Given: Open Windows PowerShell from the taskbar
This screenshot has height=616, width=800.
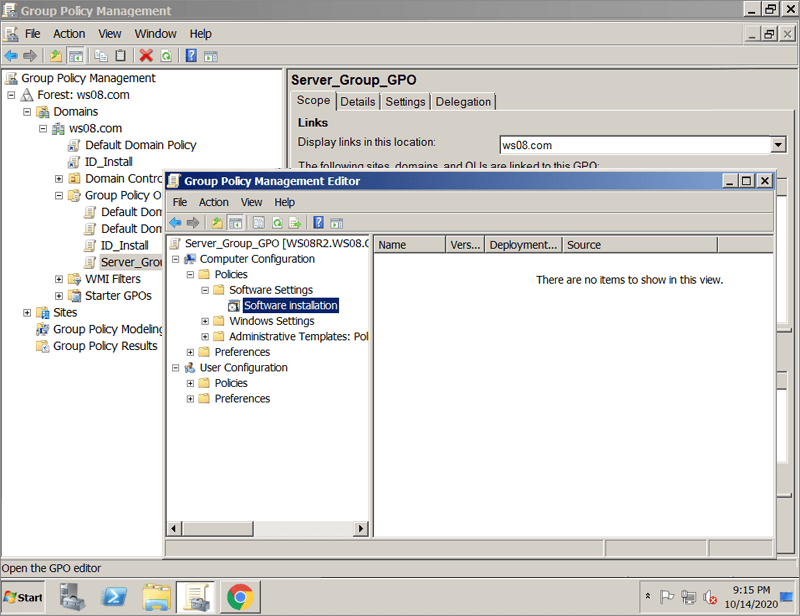Looking at the screenshot, I should pyautogui.click(x=115, y=597).
